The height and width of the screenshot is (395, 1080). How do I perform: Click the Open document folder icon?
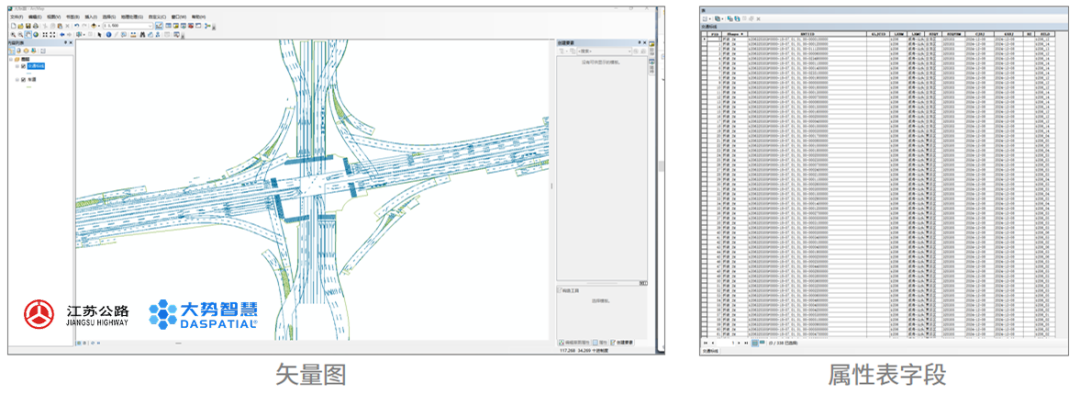point(21,26)
